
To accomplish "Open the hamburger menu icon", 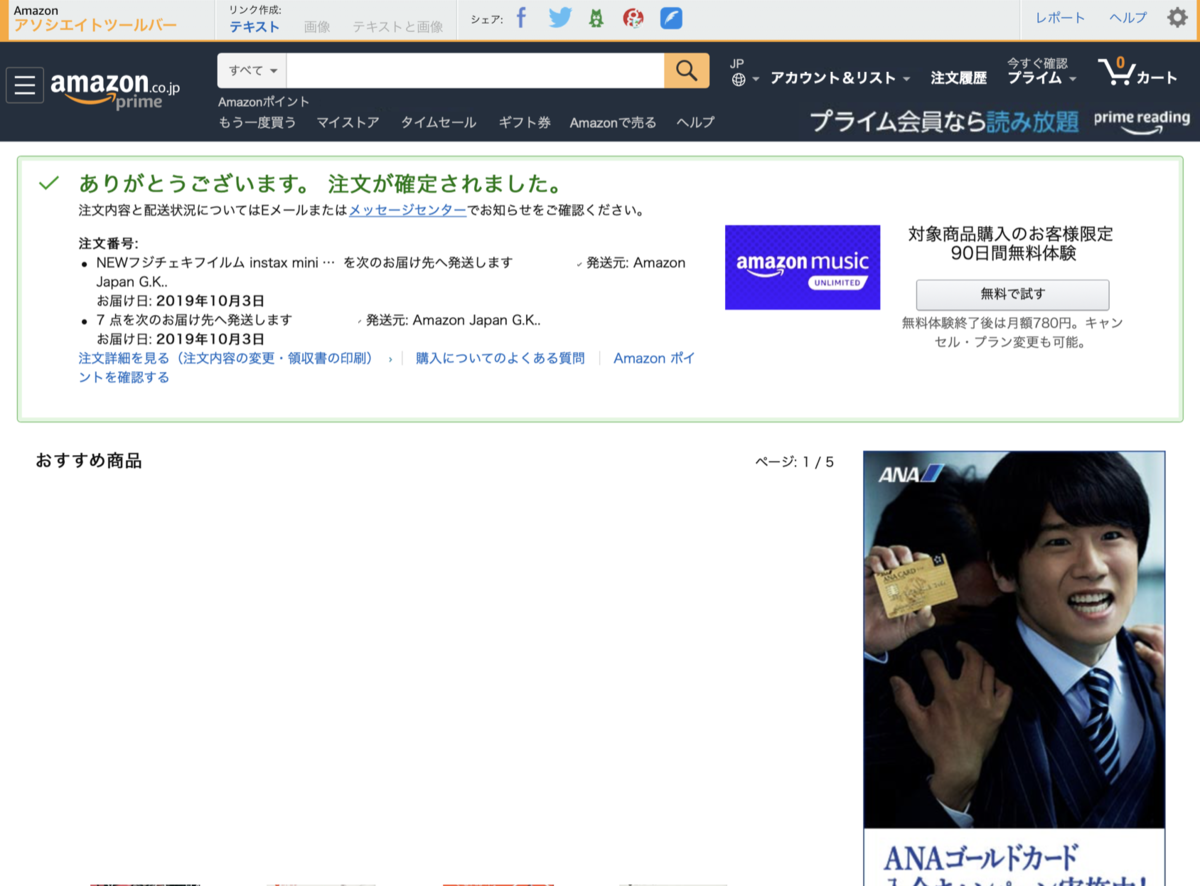I will pyautogui.click(x=24, y=85).
